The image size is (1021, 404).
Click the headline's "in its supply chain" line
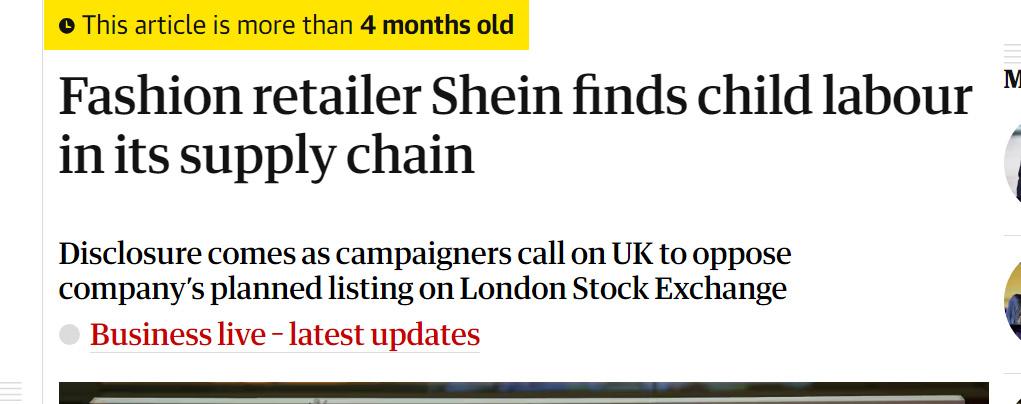click(266, 156)
